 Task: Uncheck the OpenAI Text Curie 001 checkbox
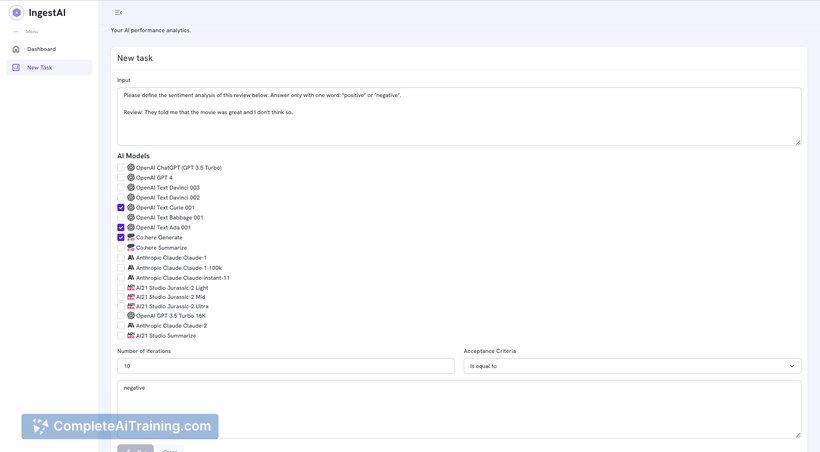(121, 208)
